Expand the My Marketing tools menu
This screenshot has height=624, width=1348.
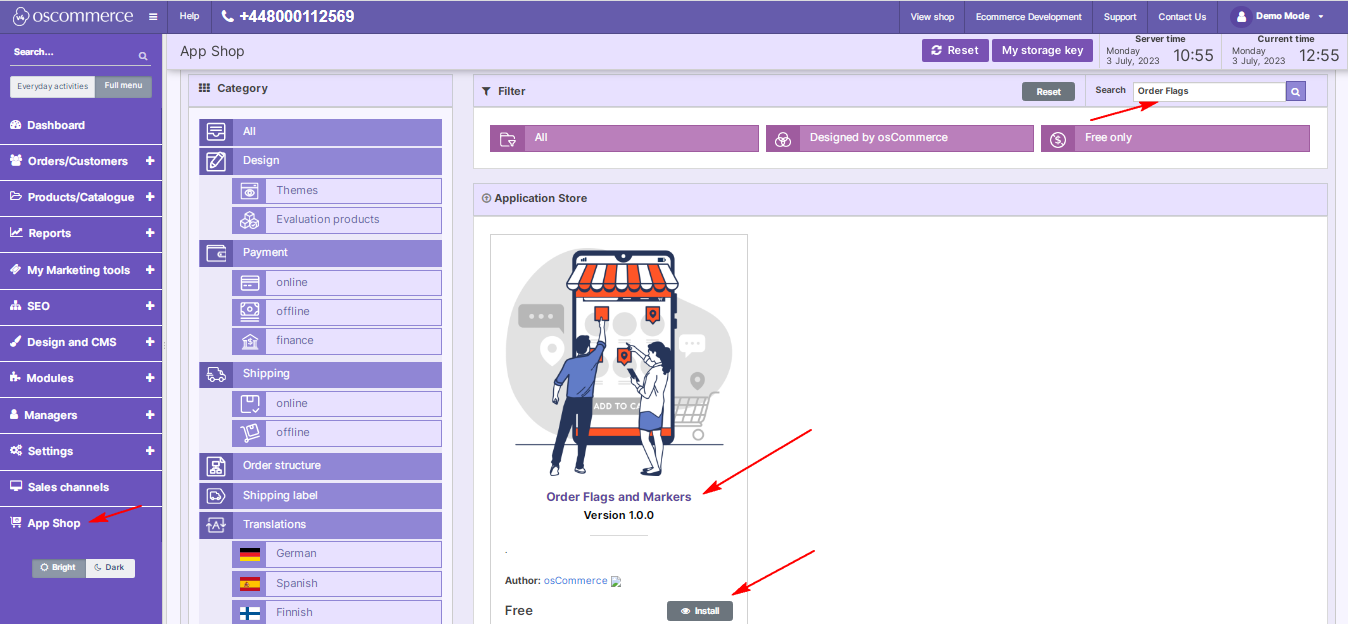point(150,270)
